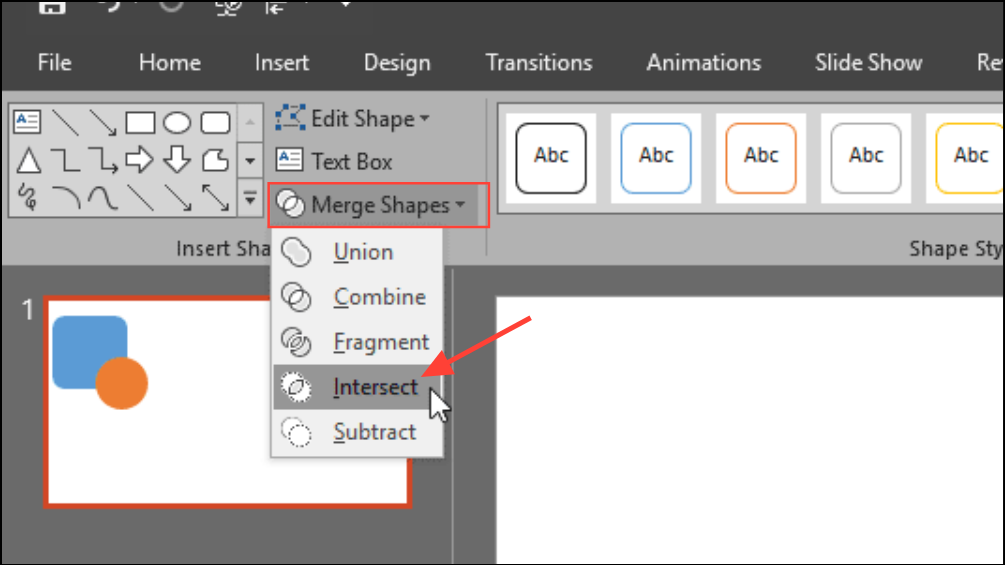Click Subtract in Merge Shapes list
This screenshot has height=565, width=1005.
374,432
